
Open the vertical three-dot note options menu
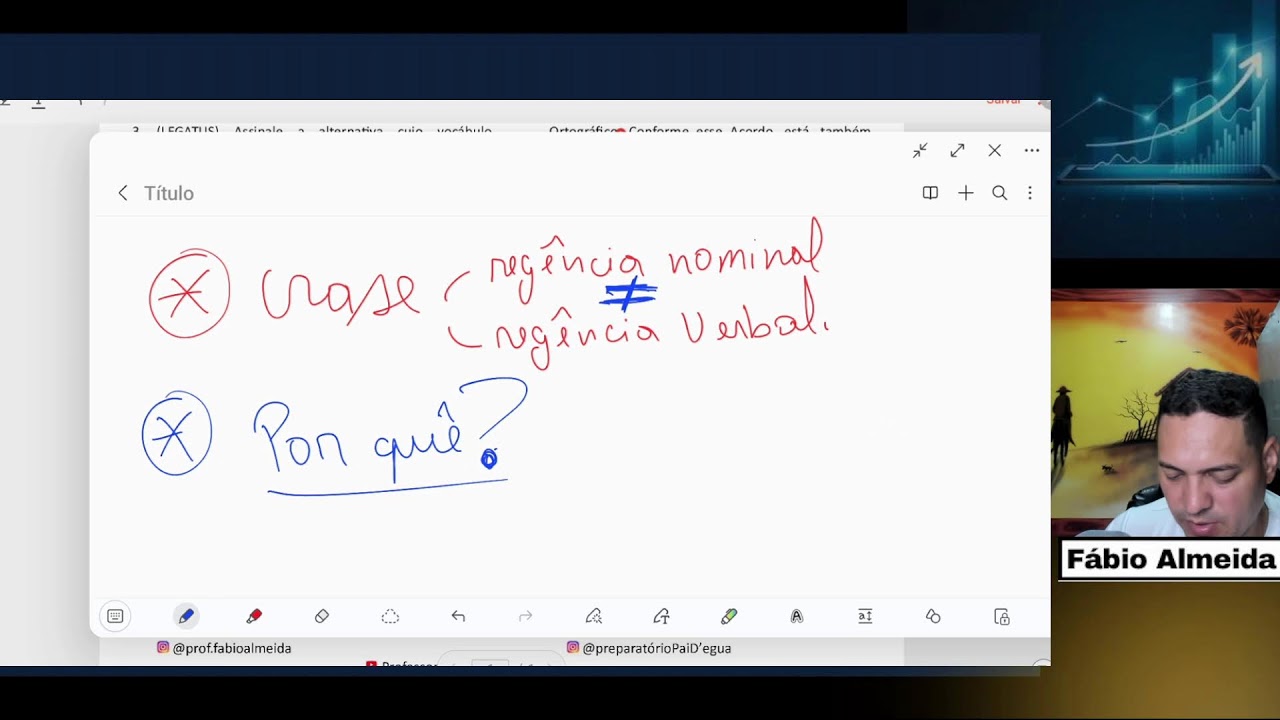tap(1030, 193)
